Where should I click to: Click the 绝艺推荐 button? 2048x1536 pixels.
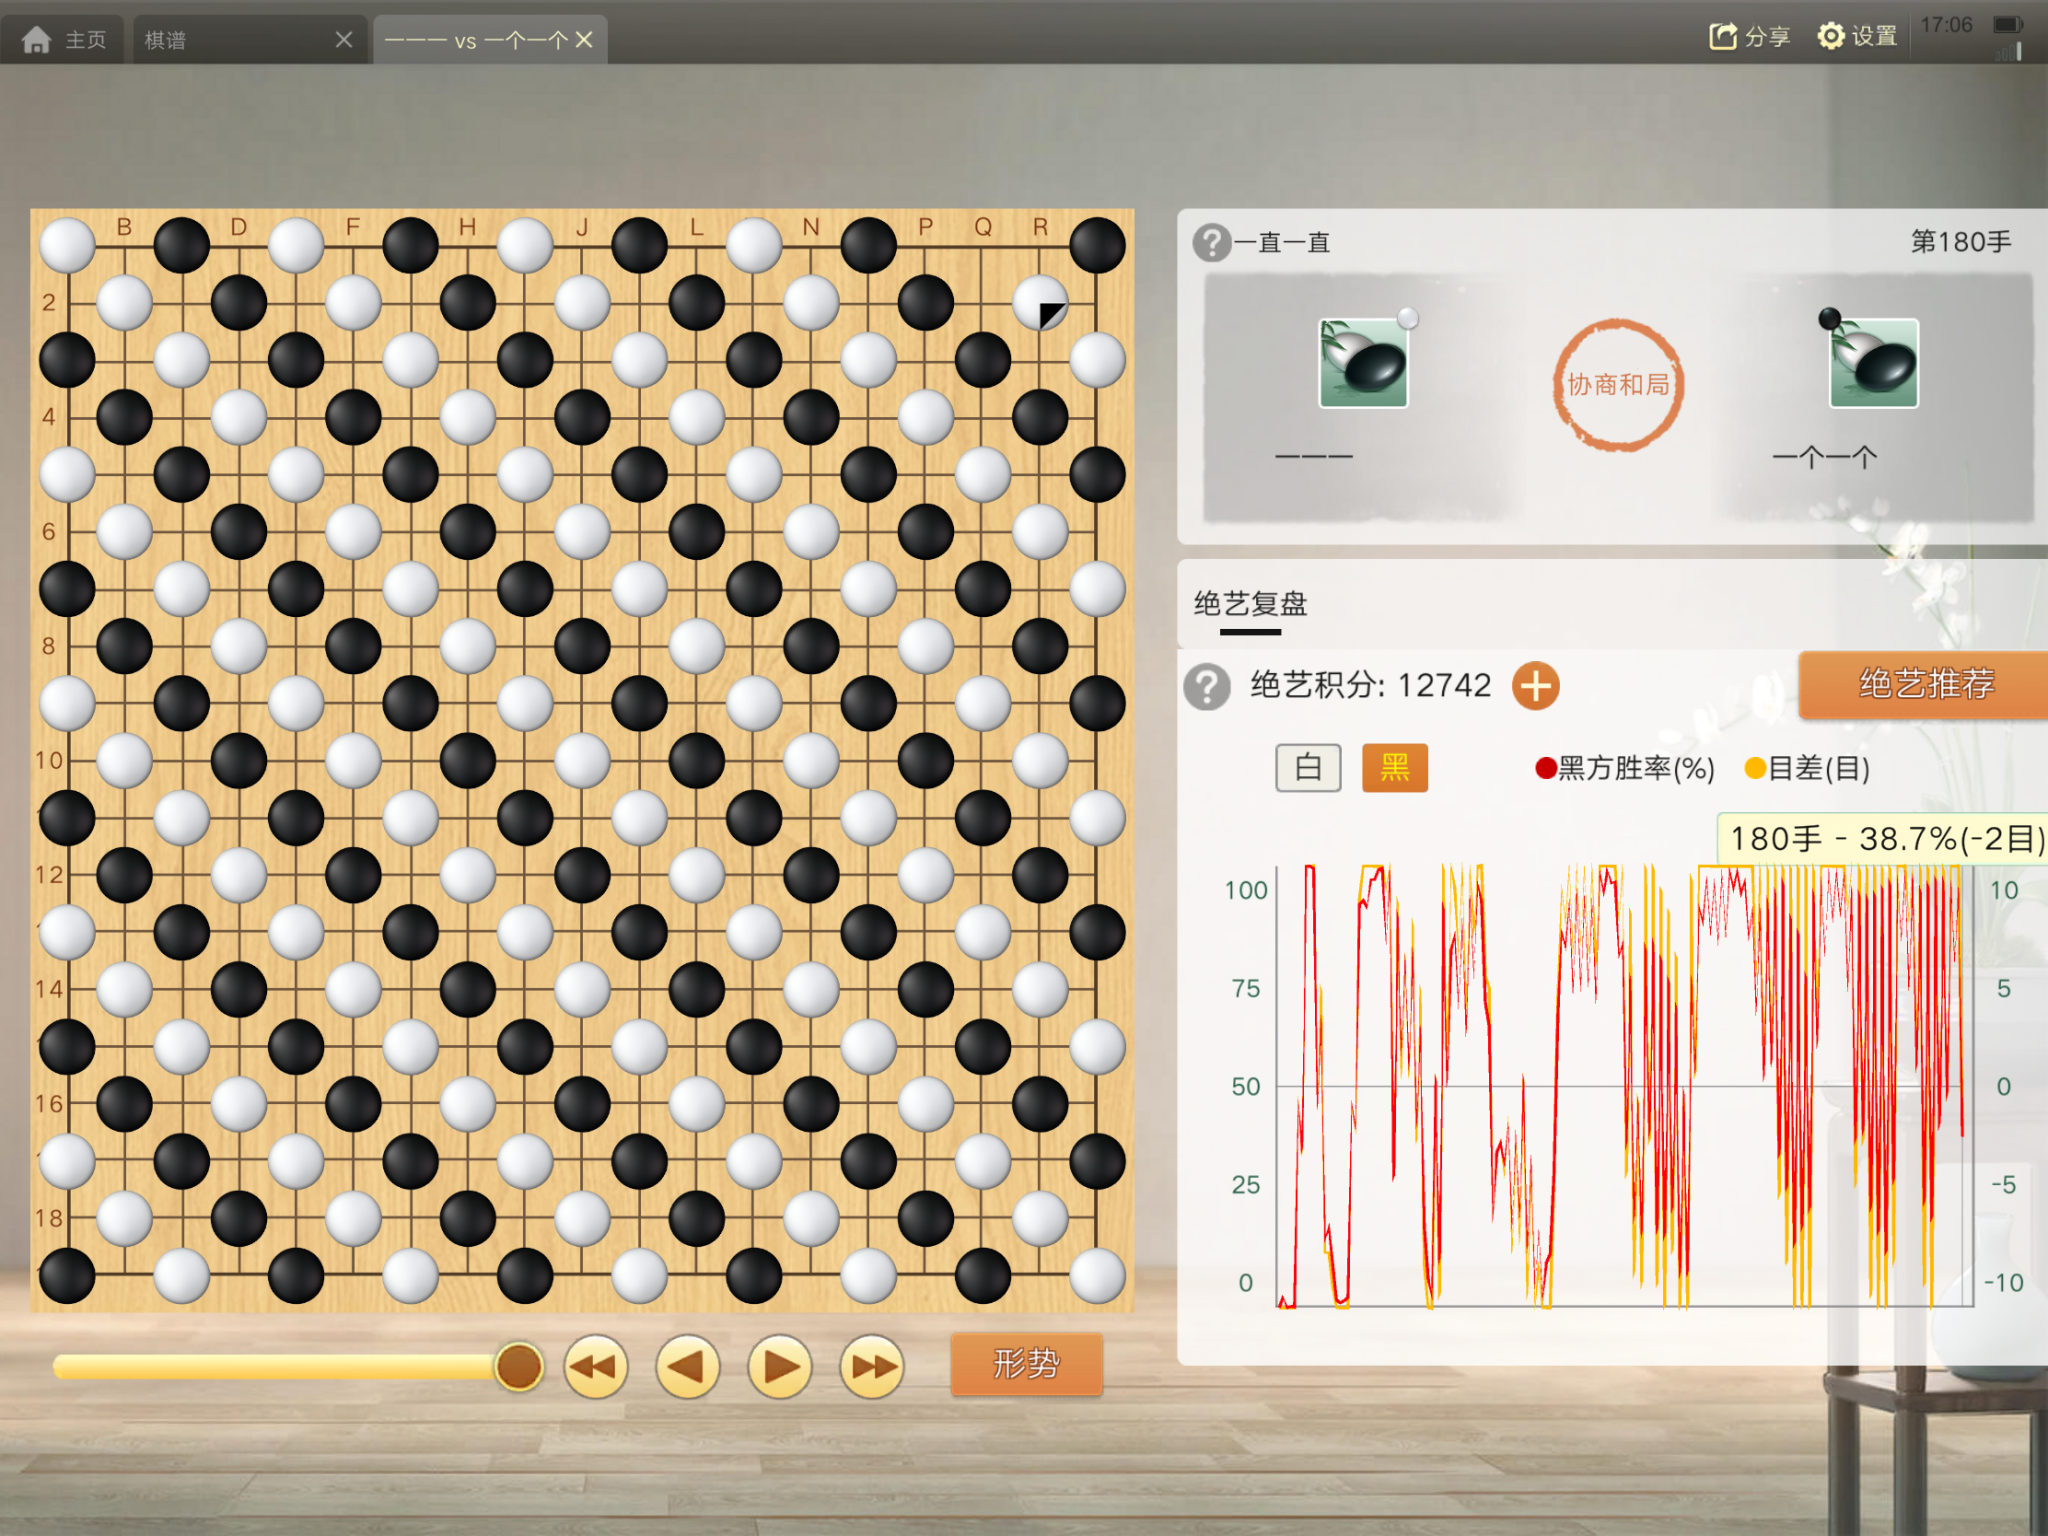click(x=1925, y=684)
